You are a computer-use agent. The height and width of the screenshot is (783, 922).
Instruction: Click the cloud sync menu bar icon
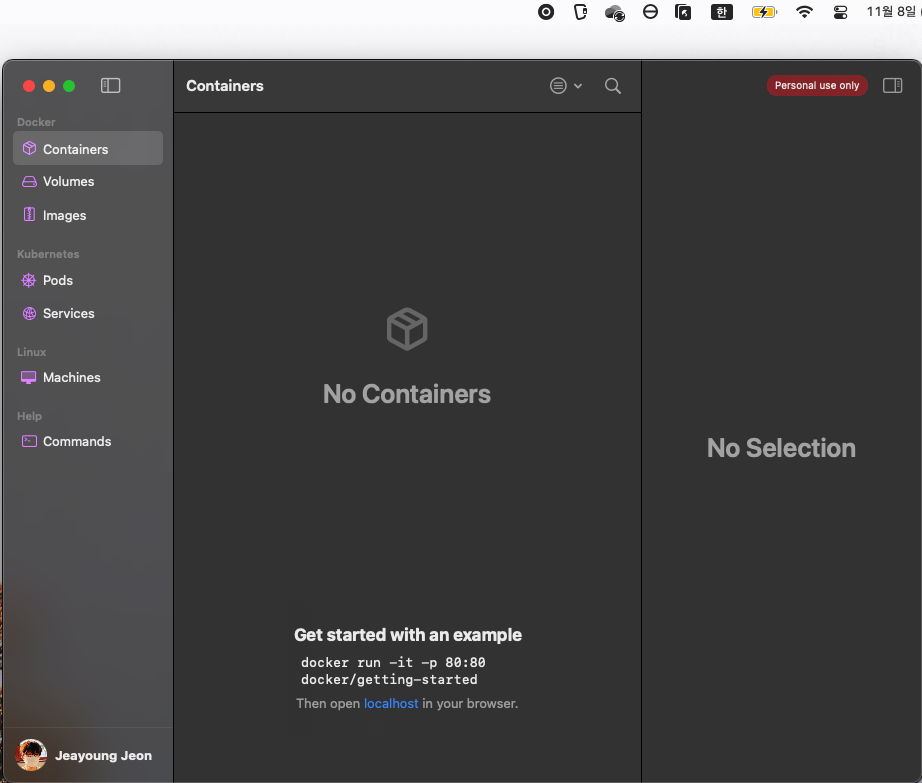coord(614,12)
